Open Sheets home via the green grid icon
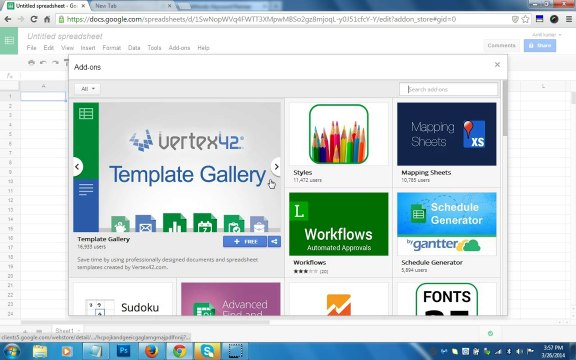The width and height of the screenshot is (576, 360). pos(9,40)
